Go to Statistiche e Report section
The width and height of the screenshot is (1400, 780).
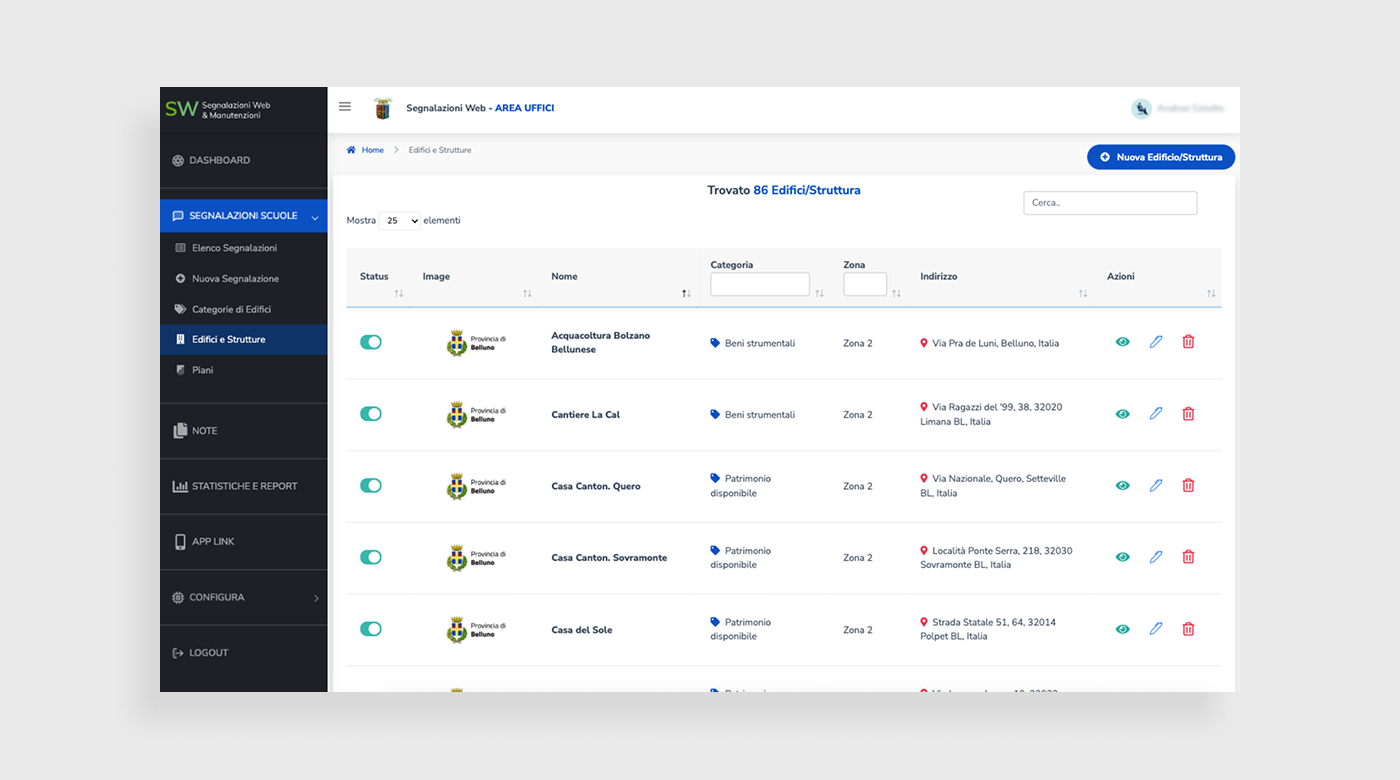(x=244, y=486)
